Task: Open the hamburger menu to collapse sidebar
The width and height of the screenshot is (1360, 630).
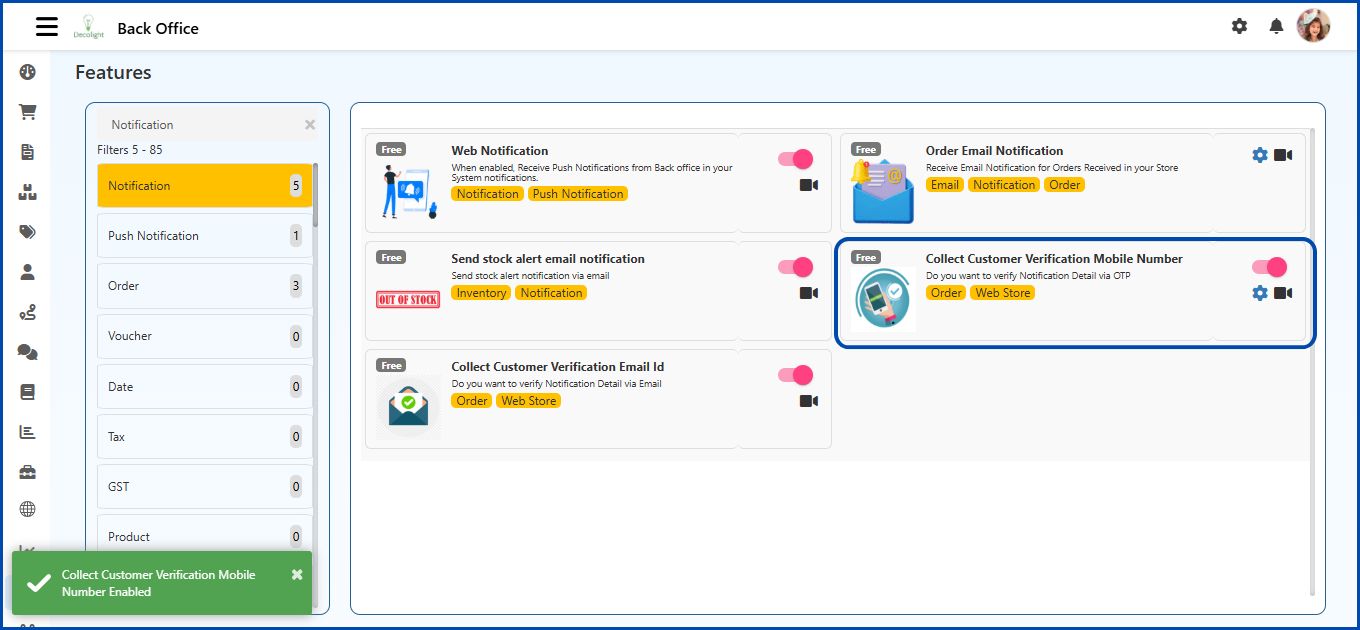Action: (46, 26)
